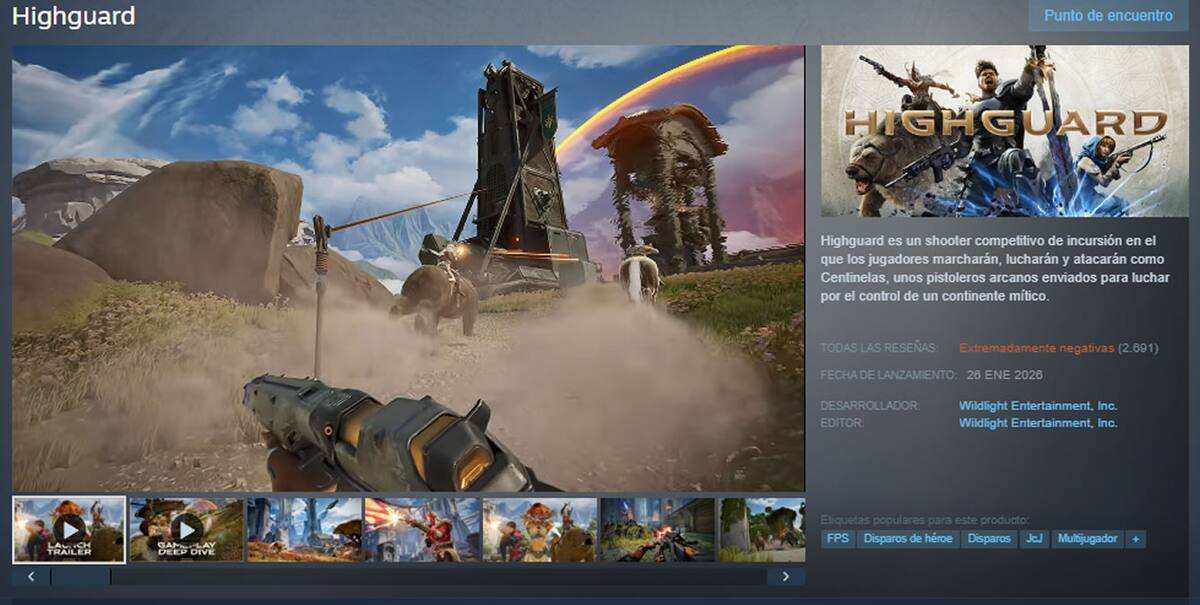The width and height of the screenshot is (1200, 605).
Task: Click the Highguard header capsule image
Action: coord(1005,130)
